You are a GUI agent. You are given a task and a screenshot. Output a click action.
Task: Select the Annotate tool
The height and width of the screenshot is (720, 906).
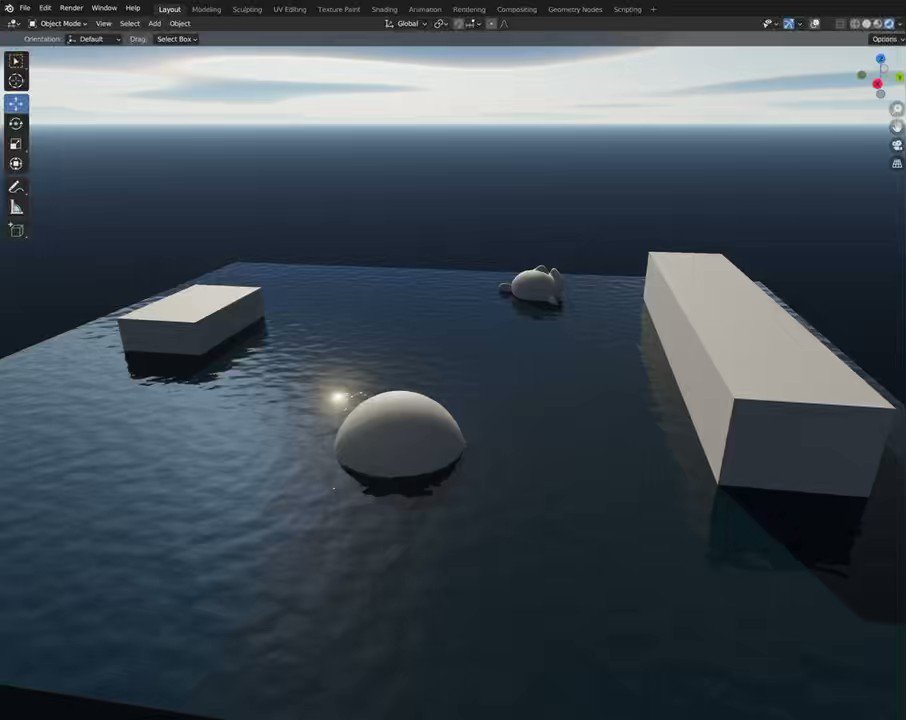coord(16,186)
